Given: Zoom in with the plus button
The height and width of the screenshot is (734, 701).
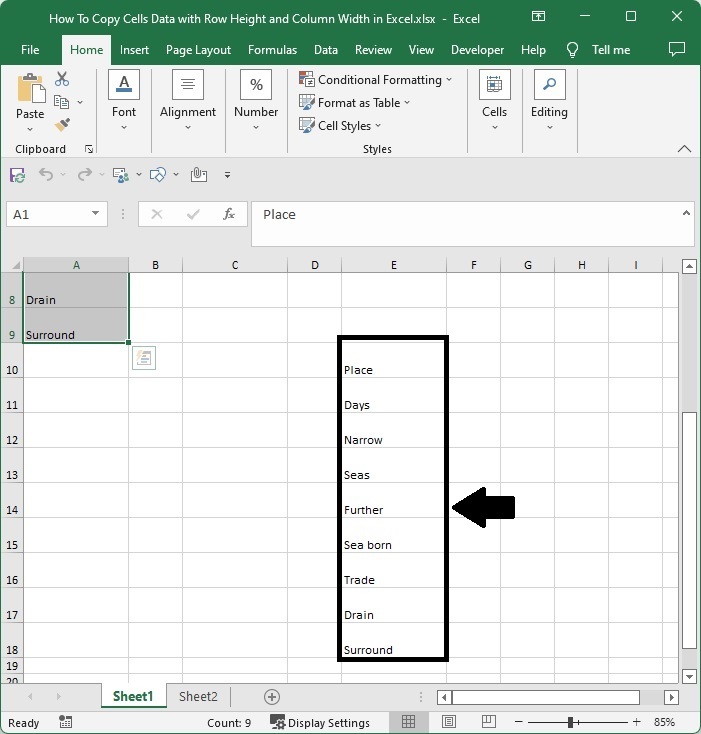Looking at the screenshot, I should pos(636,722).
